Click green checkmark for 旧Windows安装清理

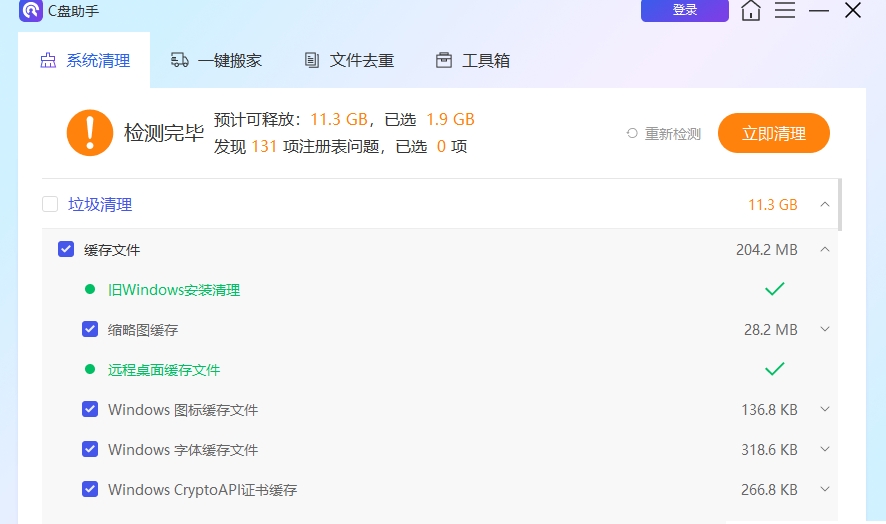tap(775, 289)
